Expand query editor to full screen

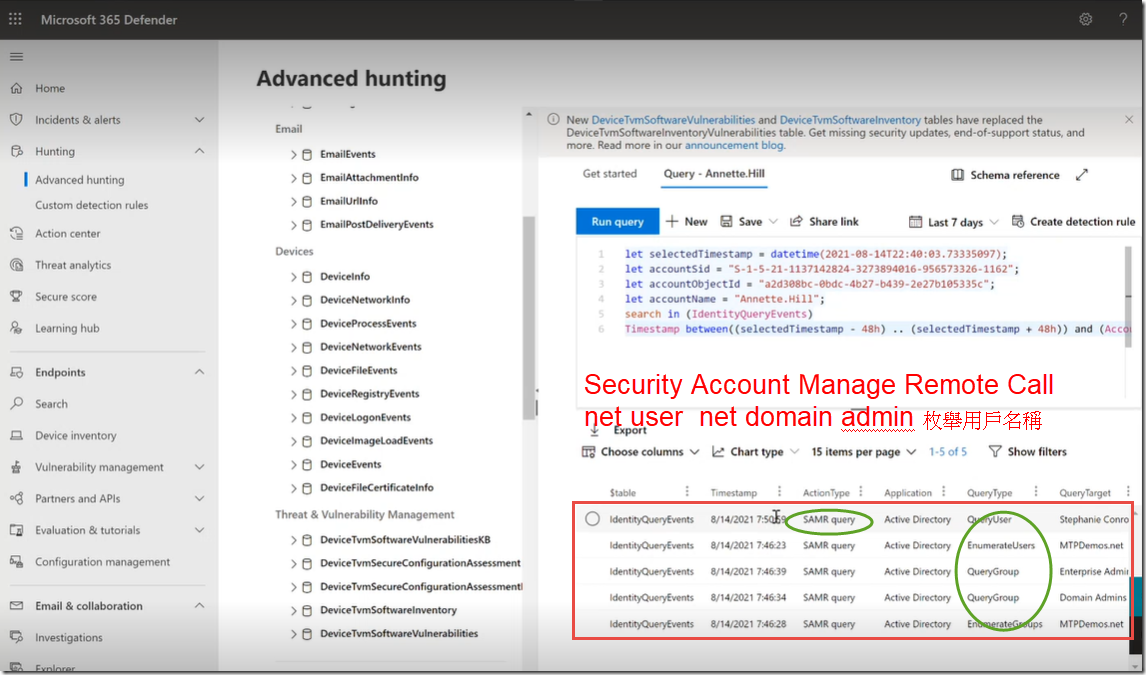coord(1081,175)
